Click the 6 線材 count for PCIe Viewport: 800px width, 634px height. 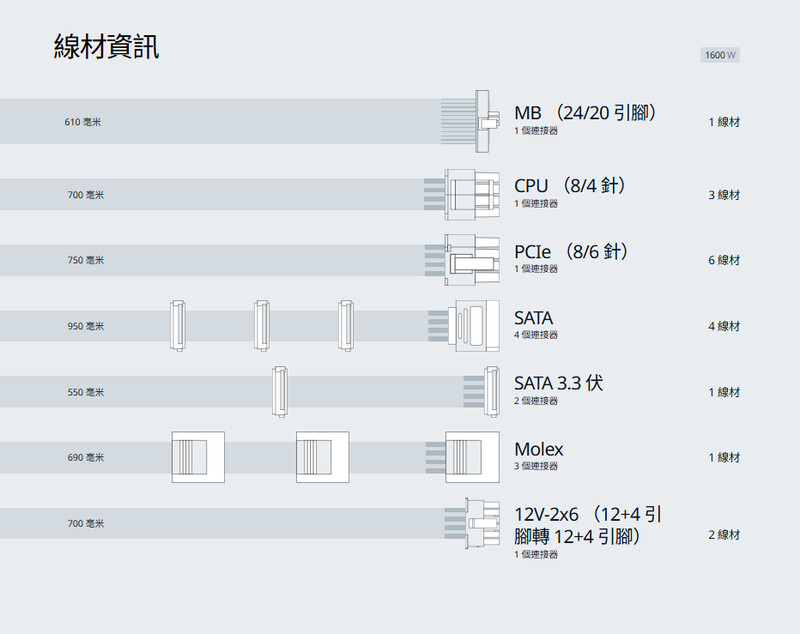(x=724, y=260)
